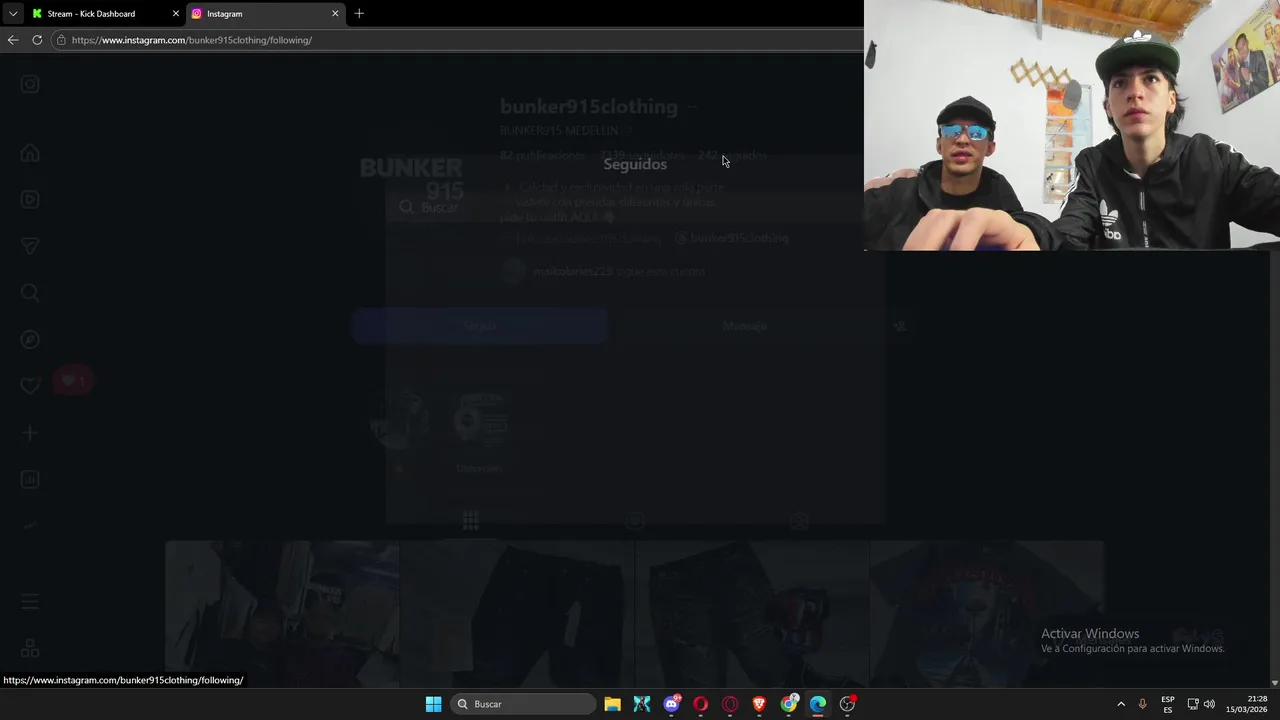Click Buscar search field in Seguidos dialog
Viewport: 1280px width, 720px height.
(x=635, y=207)
